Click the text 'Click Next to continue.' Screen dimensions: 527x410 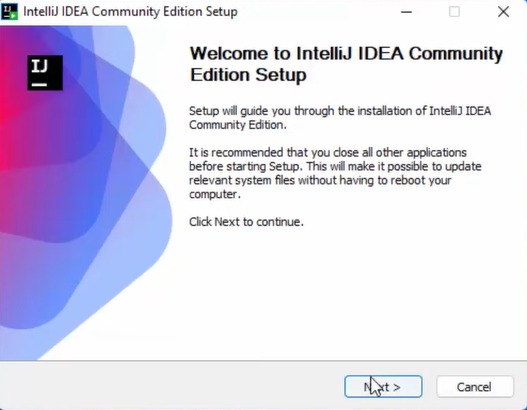[x=246, y=222]
